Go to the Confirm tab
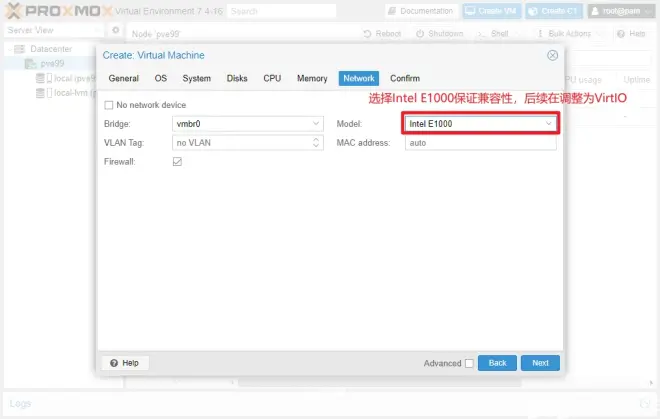 405,78
